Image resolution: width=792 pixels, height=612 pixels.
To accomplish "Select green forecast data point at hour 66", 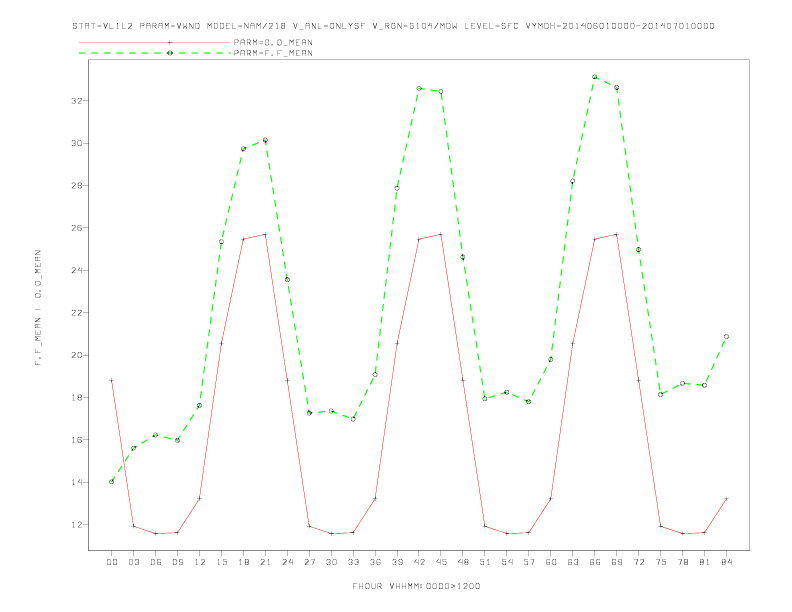I will point(595,77).
